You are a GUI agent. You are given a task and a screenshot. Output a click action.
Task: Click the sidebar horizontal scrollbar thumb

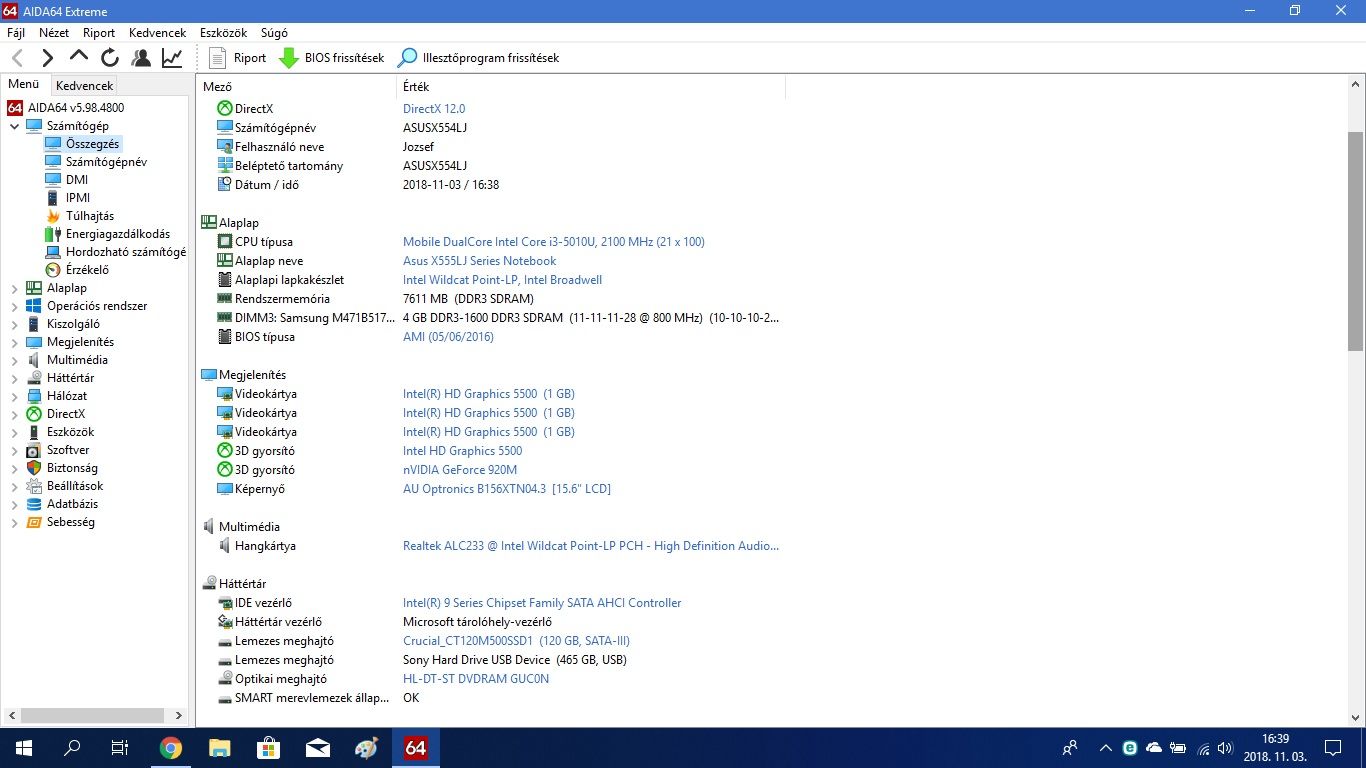tap(93, 716)
